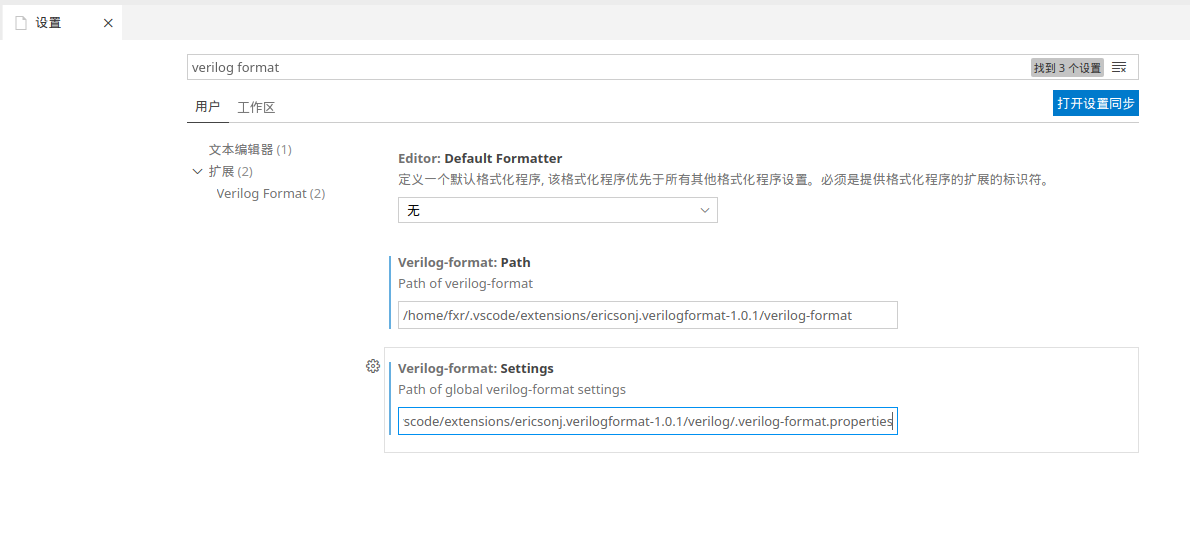The image size is (1190, 542).
Task: Clear the settings search input icon
Action: (1119, 68)
